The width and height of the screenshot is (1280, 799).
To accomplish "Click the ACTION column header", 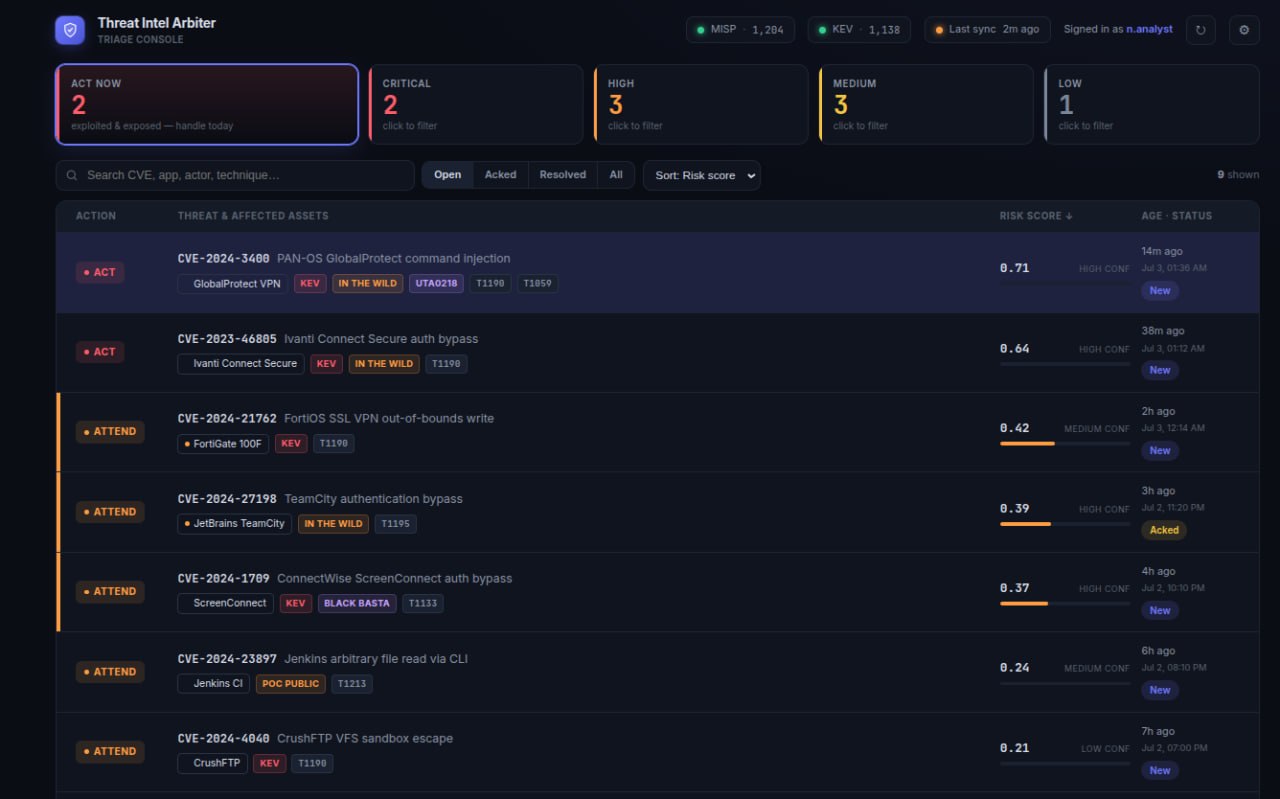I will tap(96, 216).
